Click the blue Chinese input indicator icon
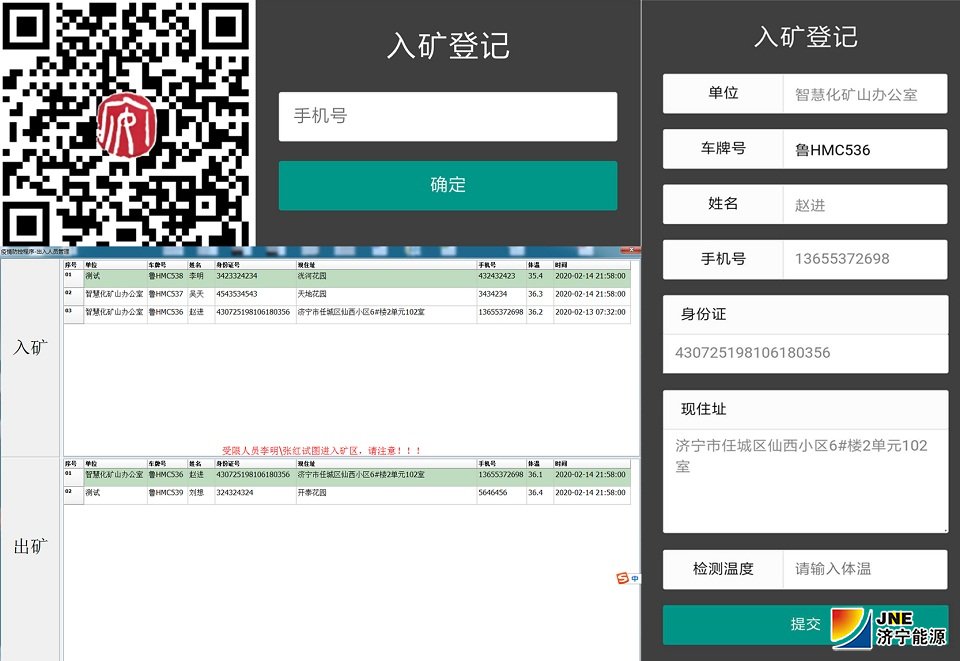 pos(635,578)
